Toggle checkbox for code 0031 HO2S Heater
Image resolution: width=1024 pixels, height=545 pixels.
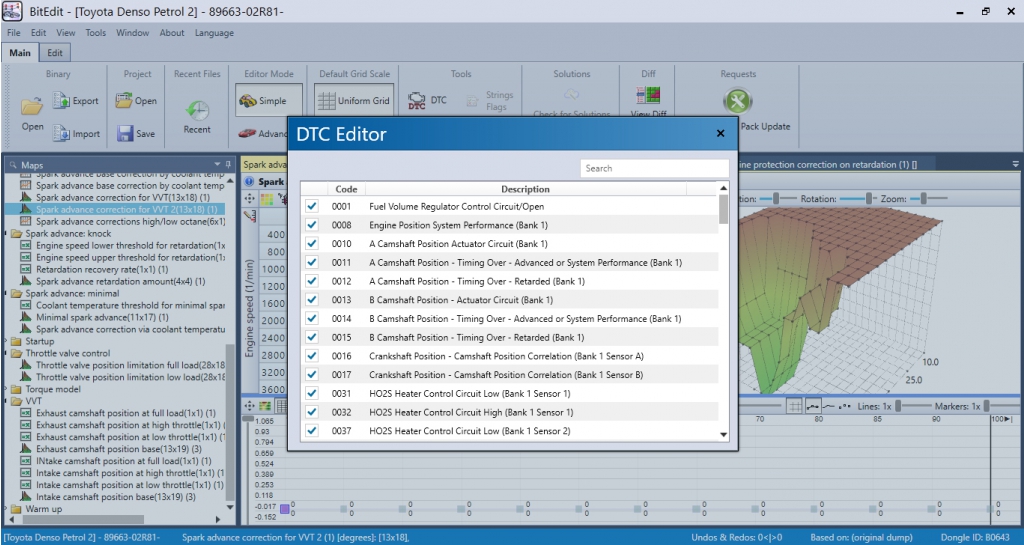tap(312, 394)
